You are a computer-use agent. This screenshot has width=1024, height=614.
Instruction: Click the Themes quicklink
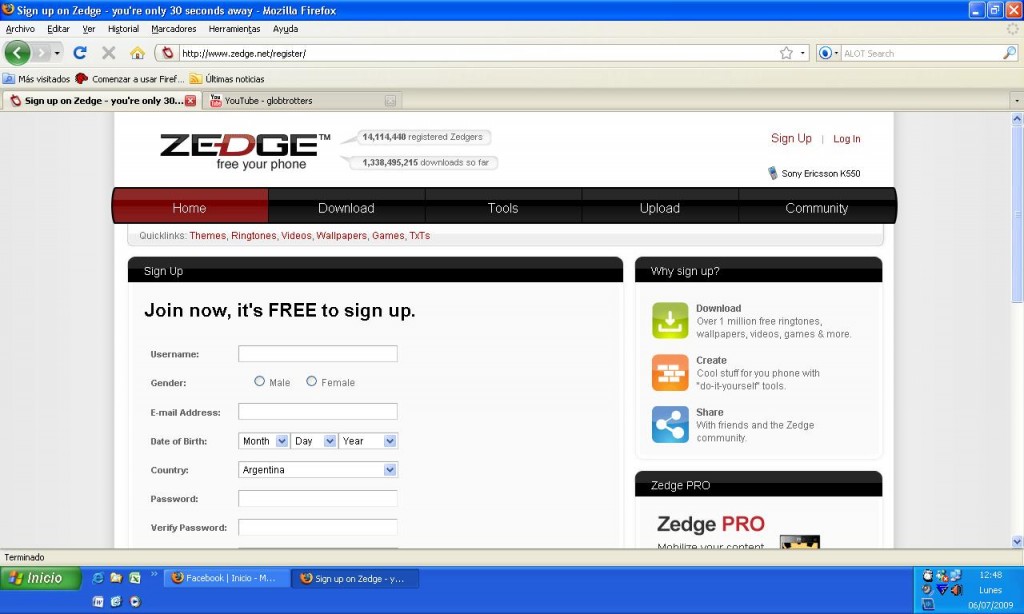(x=208, y=236)
